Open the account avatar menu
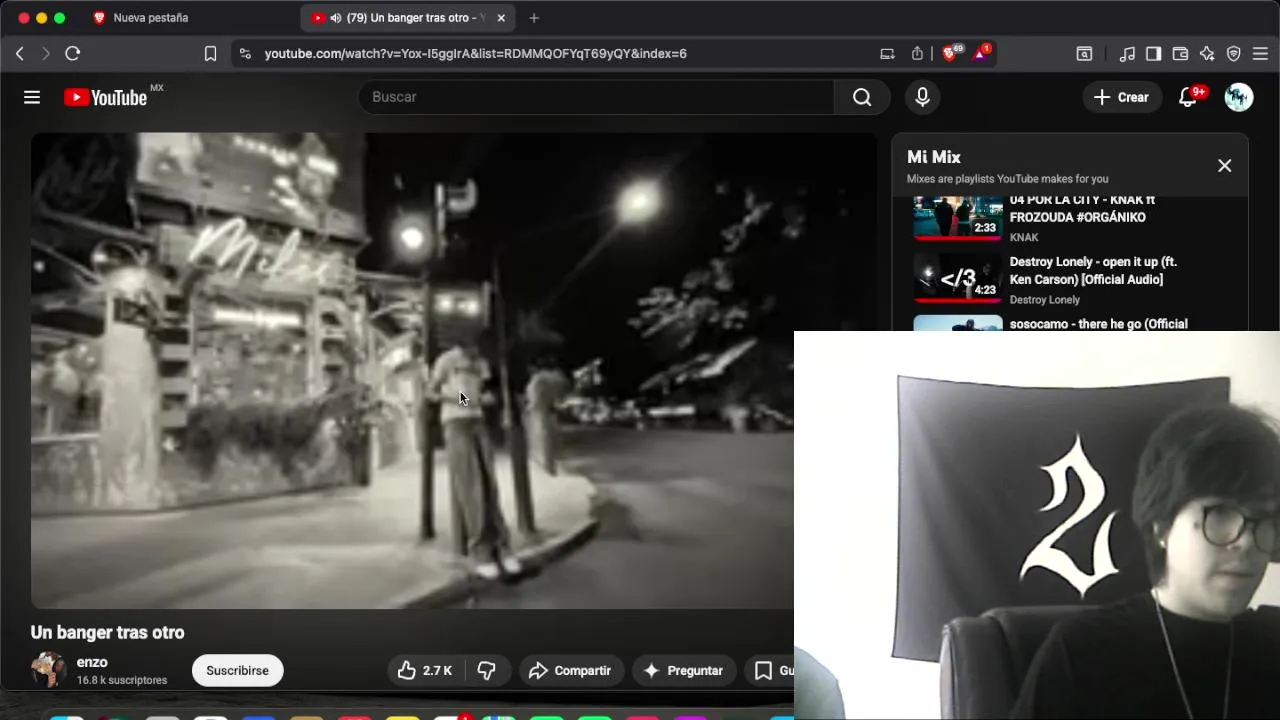The image size is (1280, 720). coord(1239,97)
